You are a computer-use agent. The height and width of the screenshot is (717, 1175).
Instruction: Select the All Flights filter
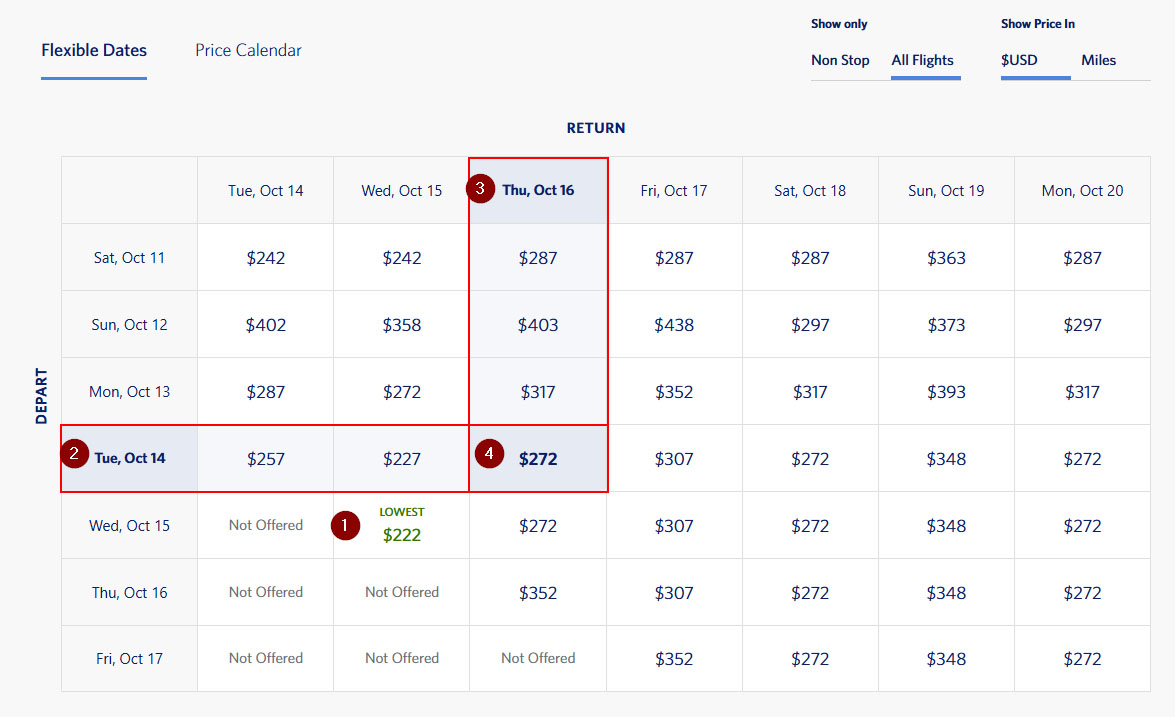pos(923,60)
